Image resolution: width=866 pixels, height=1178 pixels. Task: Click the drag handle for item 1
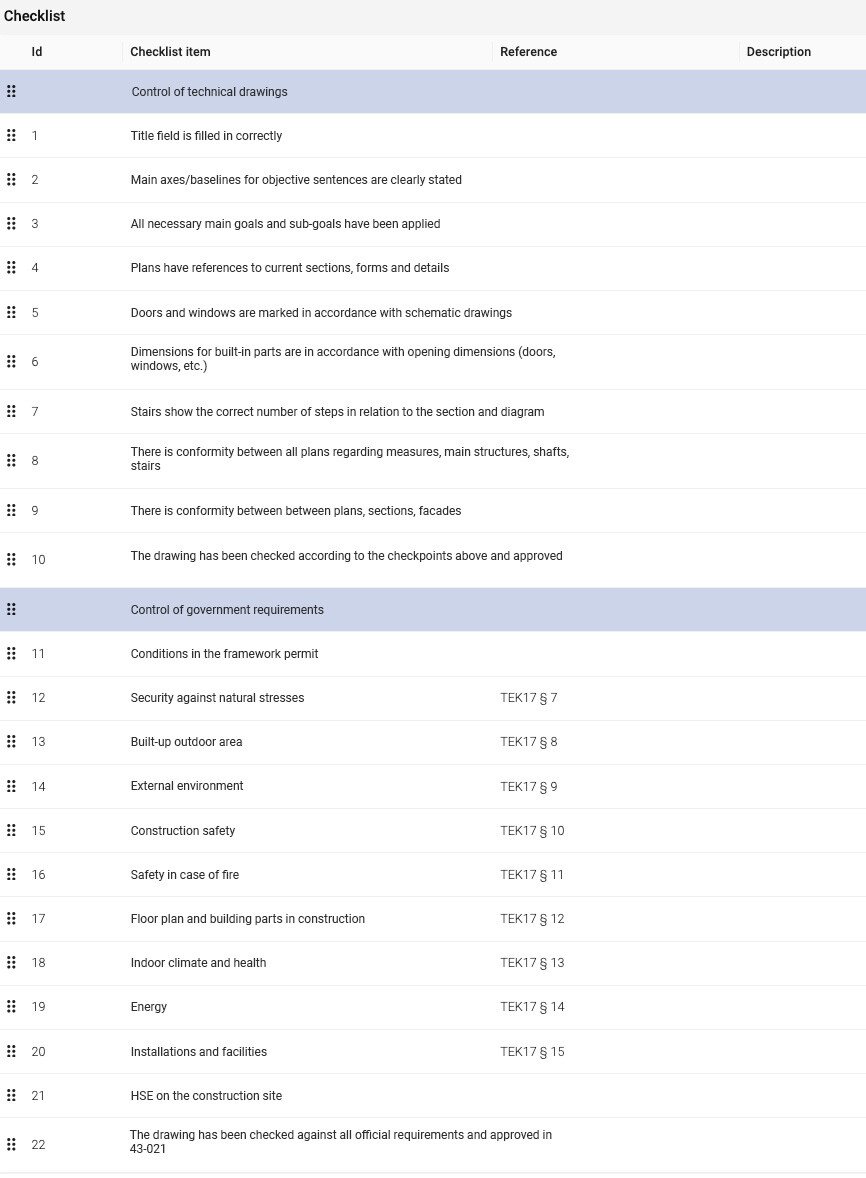(12, 135)
